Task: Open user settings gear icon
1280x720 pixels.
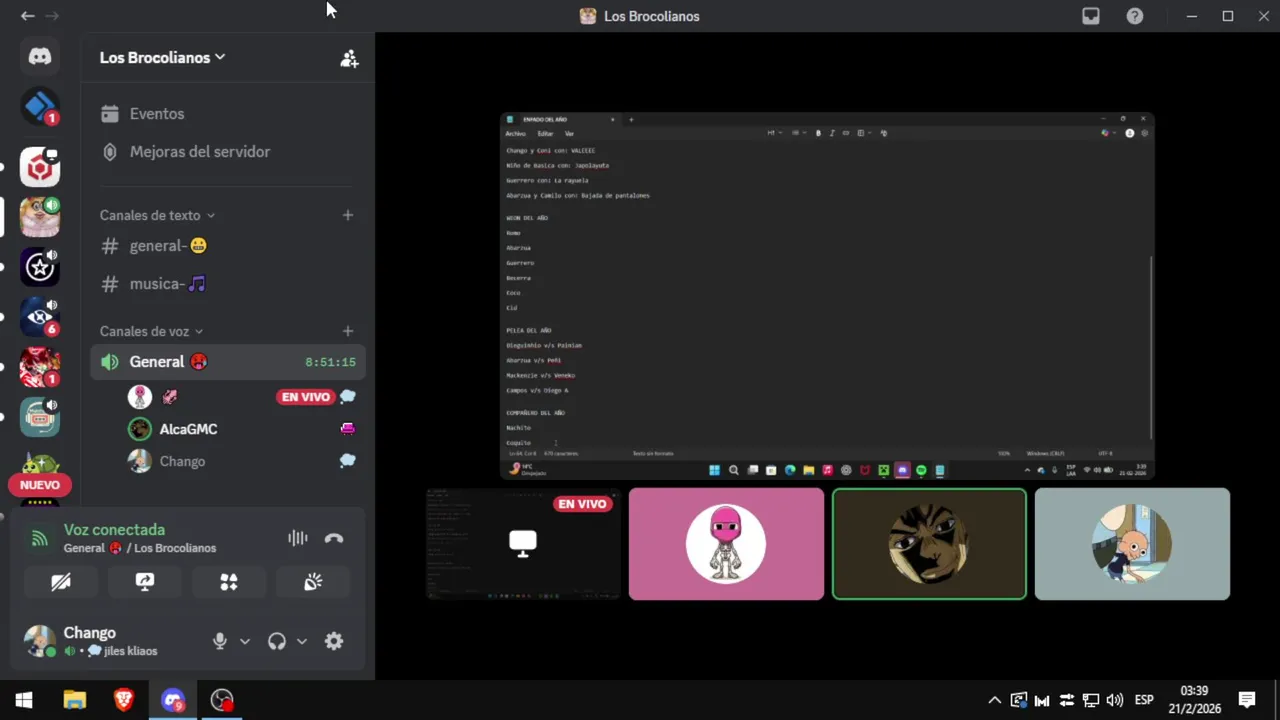Action: tap(334, 641)
